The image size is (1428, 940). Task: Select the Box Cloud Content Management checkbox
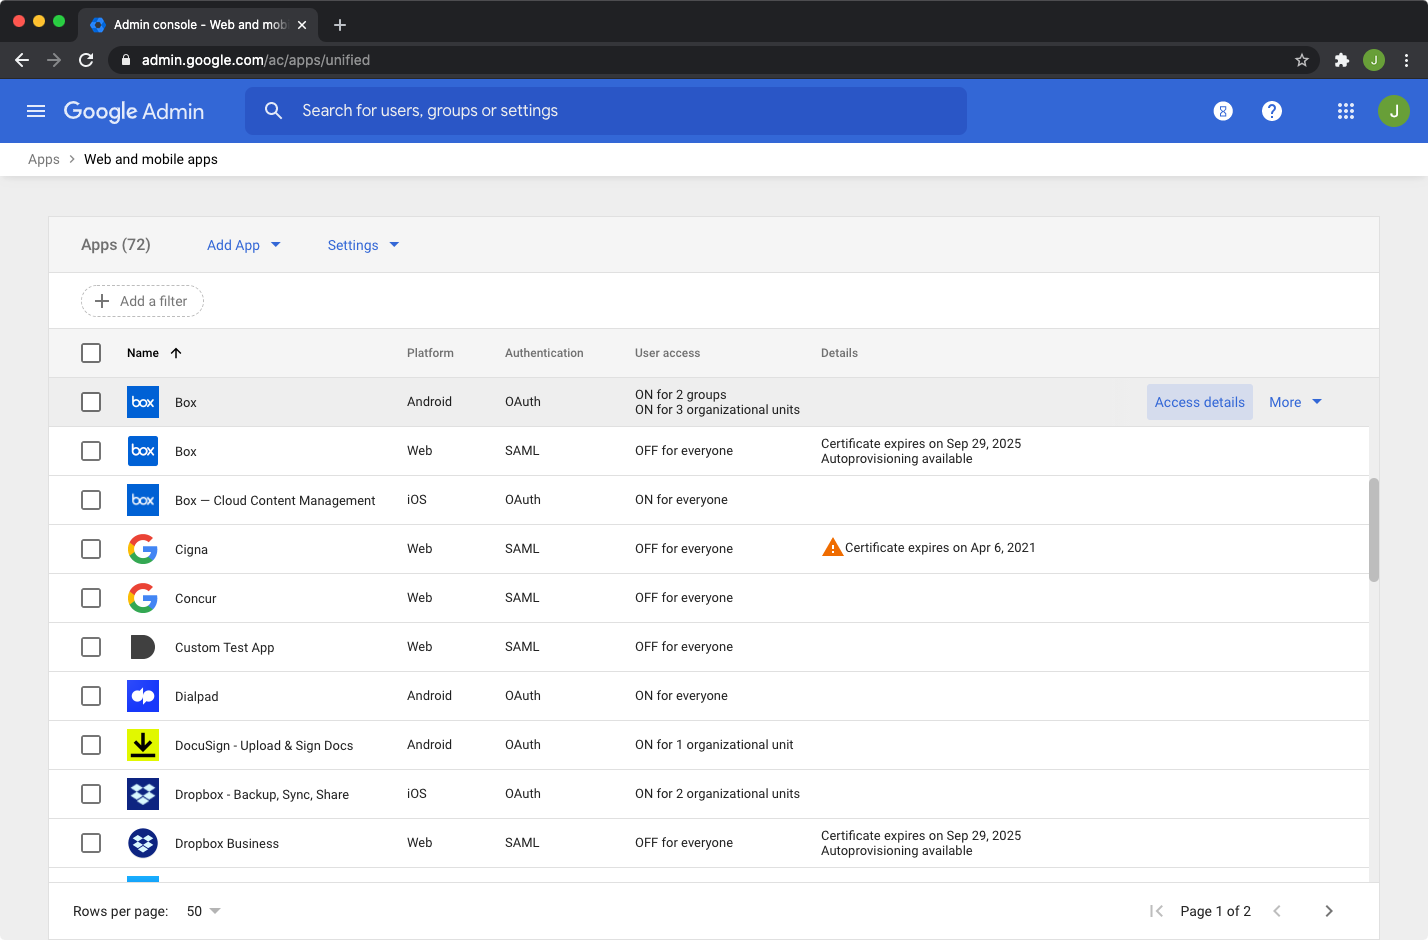click(x=91, y=500)
